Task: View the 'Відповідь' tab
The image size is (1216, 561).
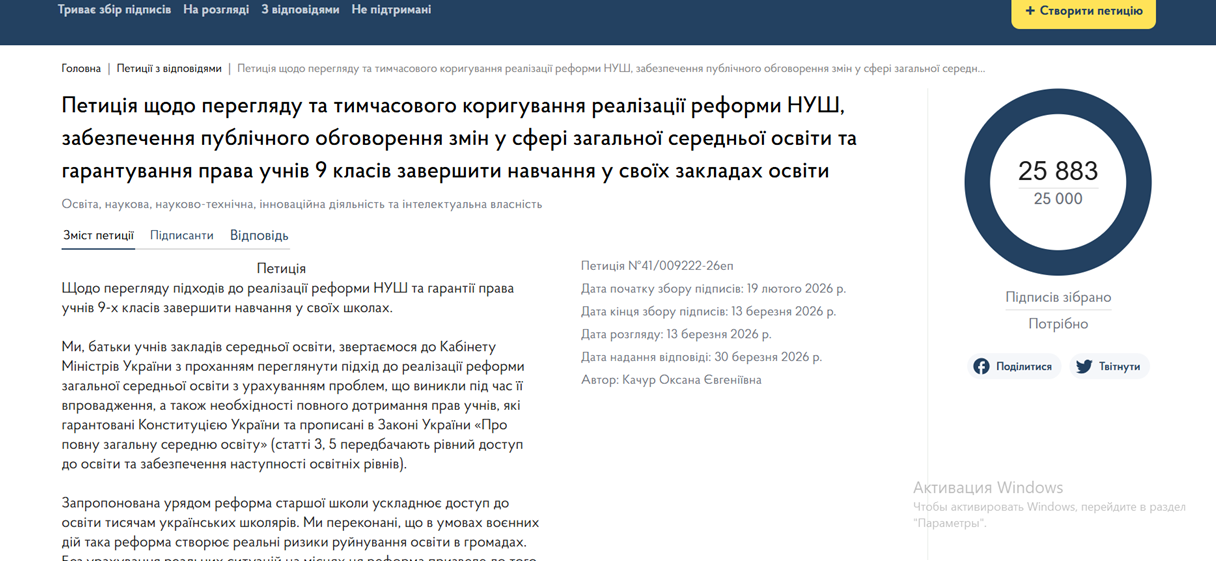Action: (x=259, y=236)
